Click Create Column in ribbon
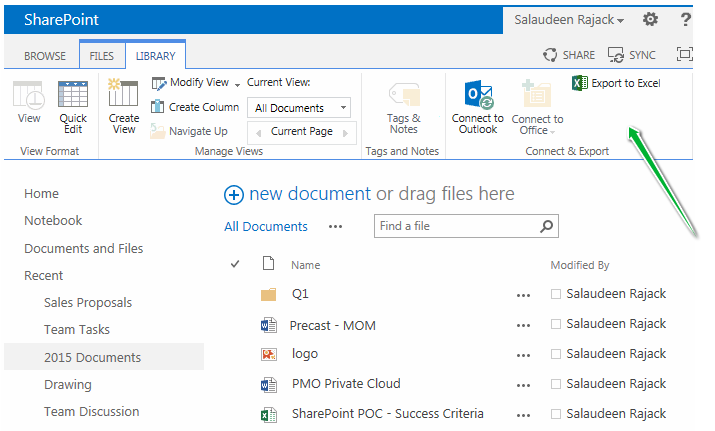Image resolution: width=715 pixels, height=431 pixels. click(x=195, y=107)
